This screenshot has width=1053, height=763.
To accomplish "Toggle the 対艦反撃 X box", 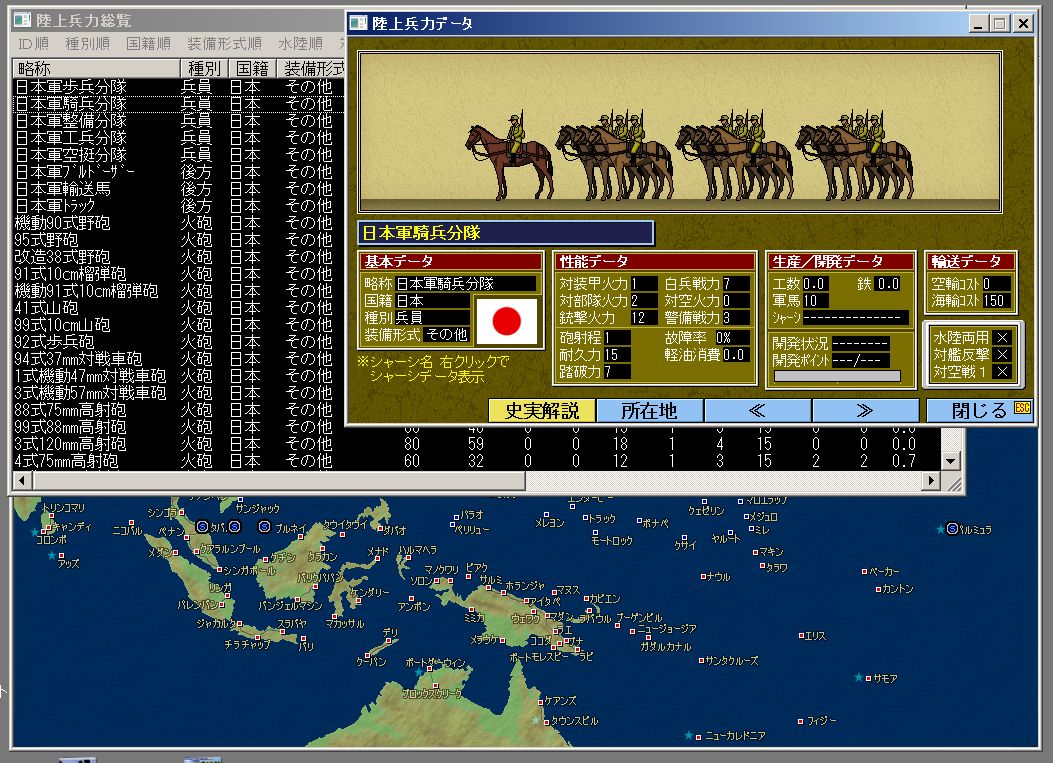I will pyautogui.click(x=1002, y=355).
